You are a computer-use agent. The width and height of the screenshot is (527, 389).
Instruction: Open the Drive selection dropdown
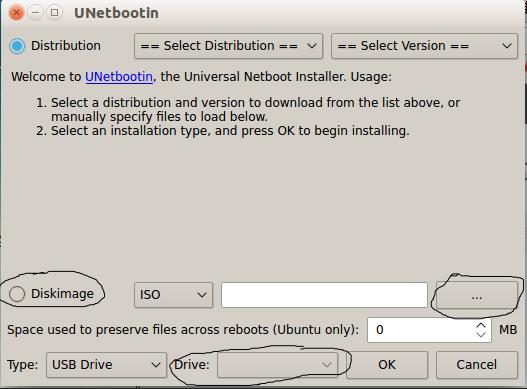[x=278, y=365]
